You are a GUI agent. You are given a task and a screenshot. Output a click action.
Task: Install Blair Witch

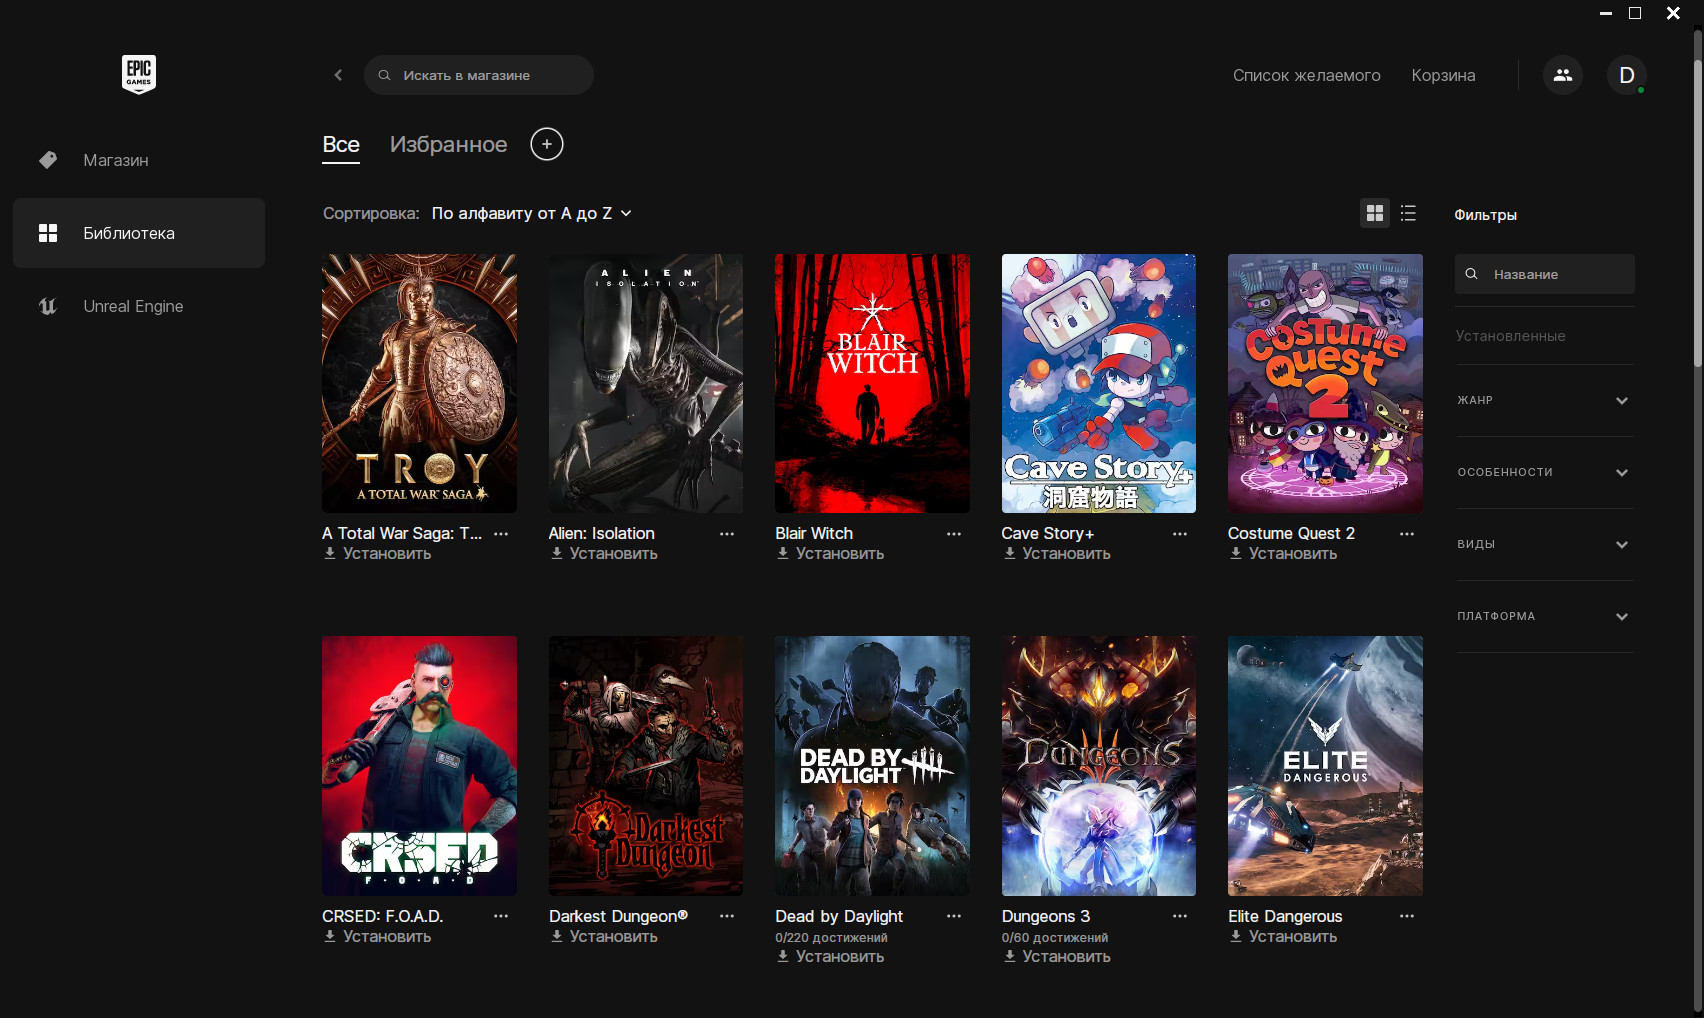click(831, 554)
